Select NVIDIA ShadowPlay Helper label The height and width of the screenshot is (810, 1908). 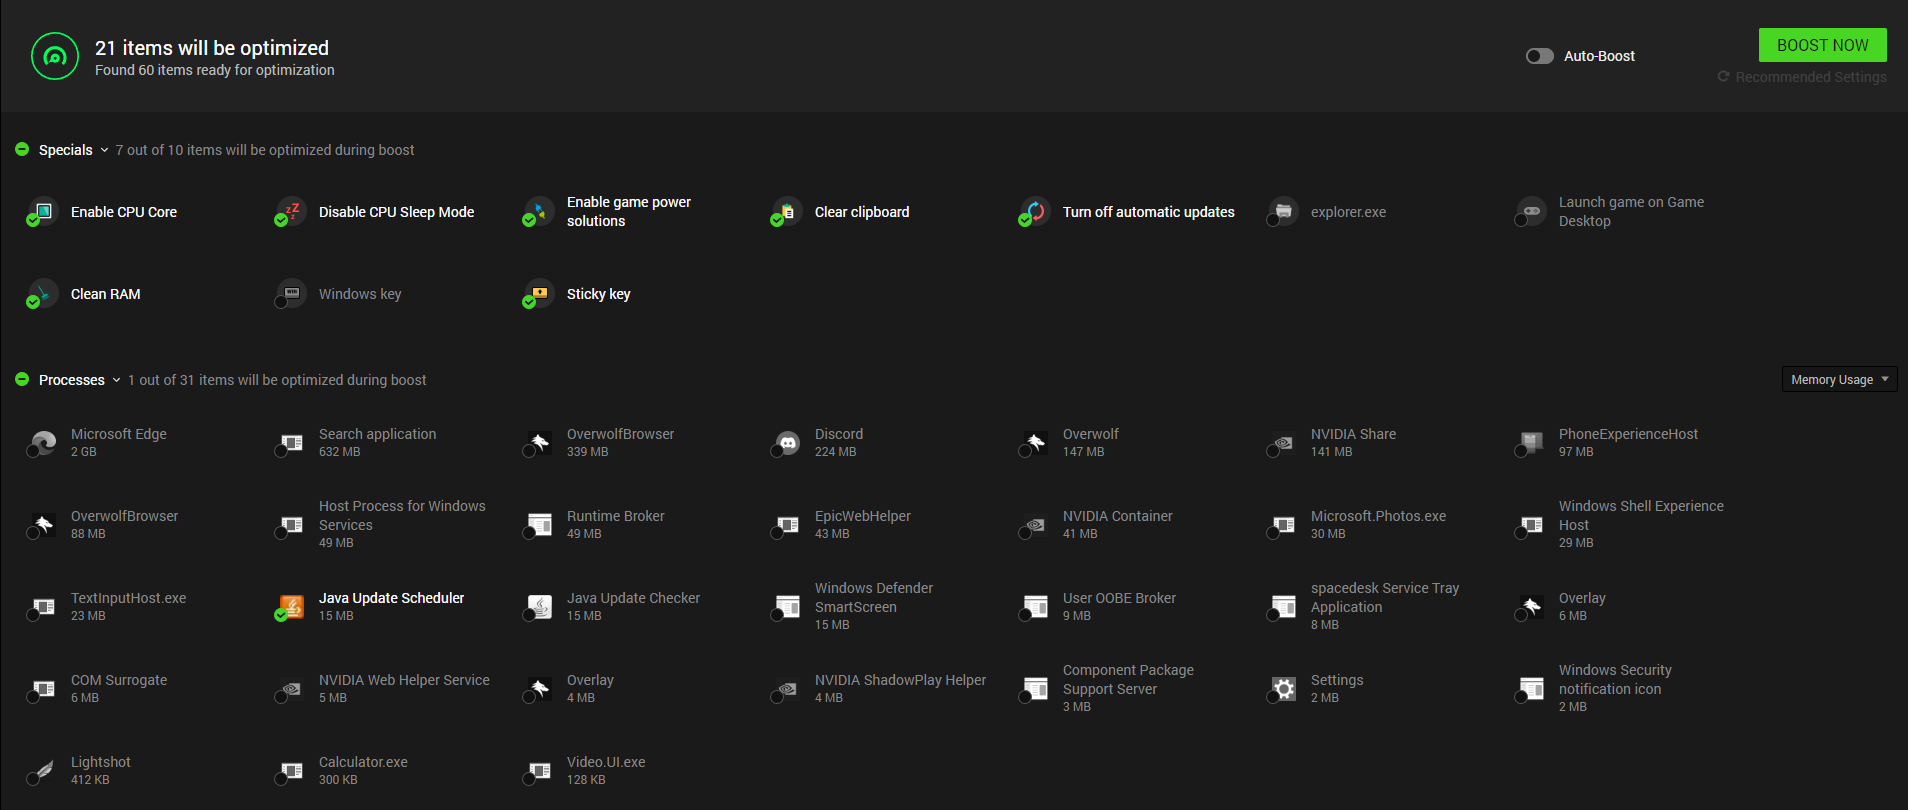coord(900,680)
